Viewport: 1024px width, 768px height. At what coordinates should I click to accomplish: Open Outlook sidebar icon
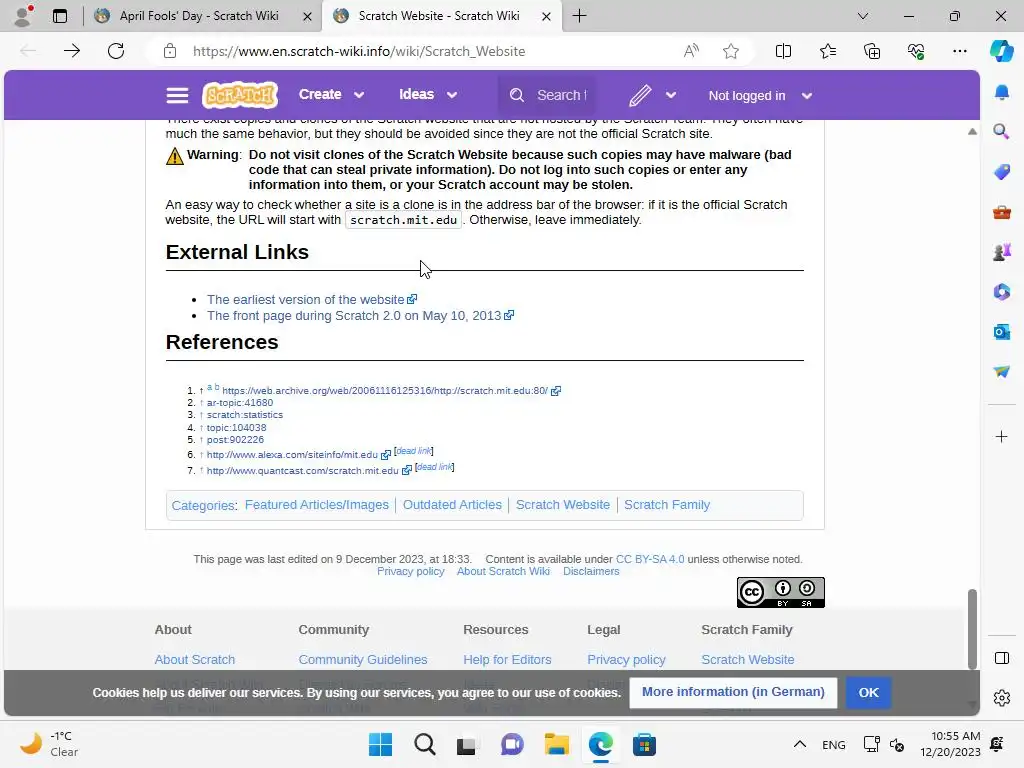1001,332
